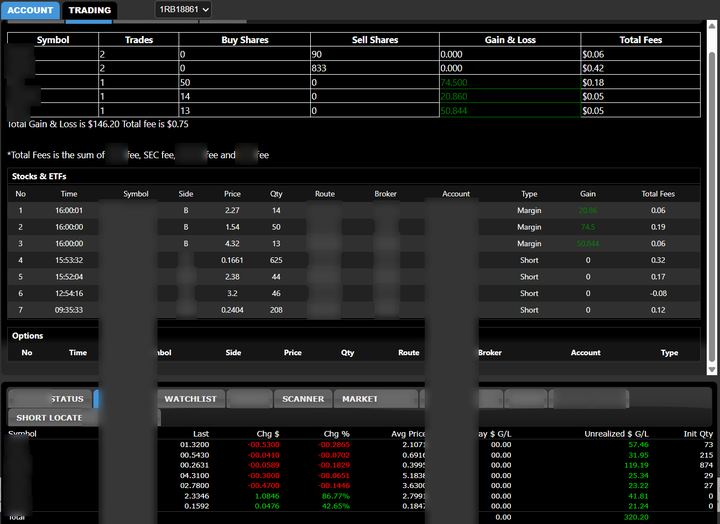Switch to the ACCOUNT tab
The height and width of the screenshot is (524, 720).
tap(30, 10)
